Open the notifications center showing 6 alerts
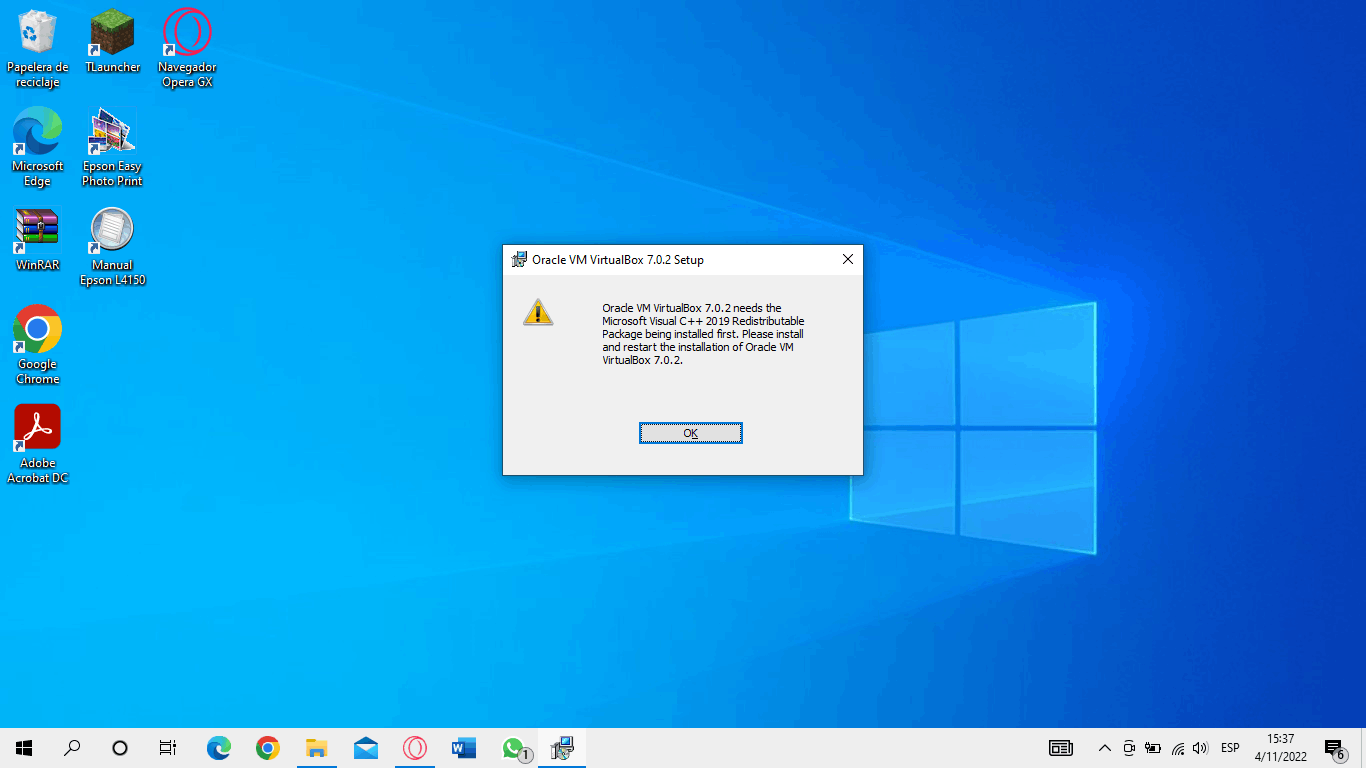 coord(1334,747)
